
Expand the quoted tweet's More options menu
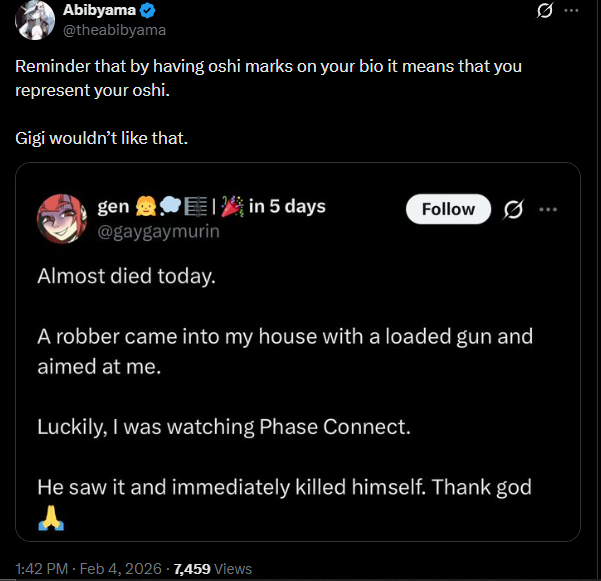(x=548, y=209)
